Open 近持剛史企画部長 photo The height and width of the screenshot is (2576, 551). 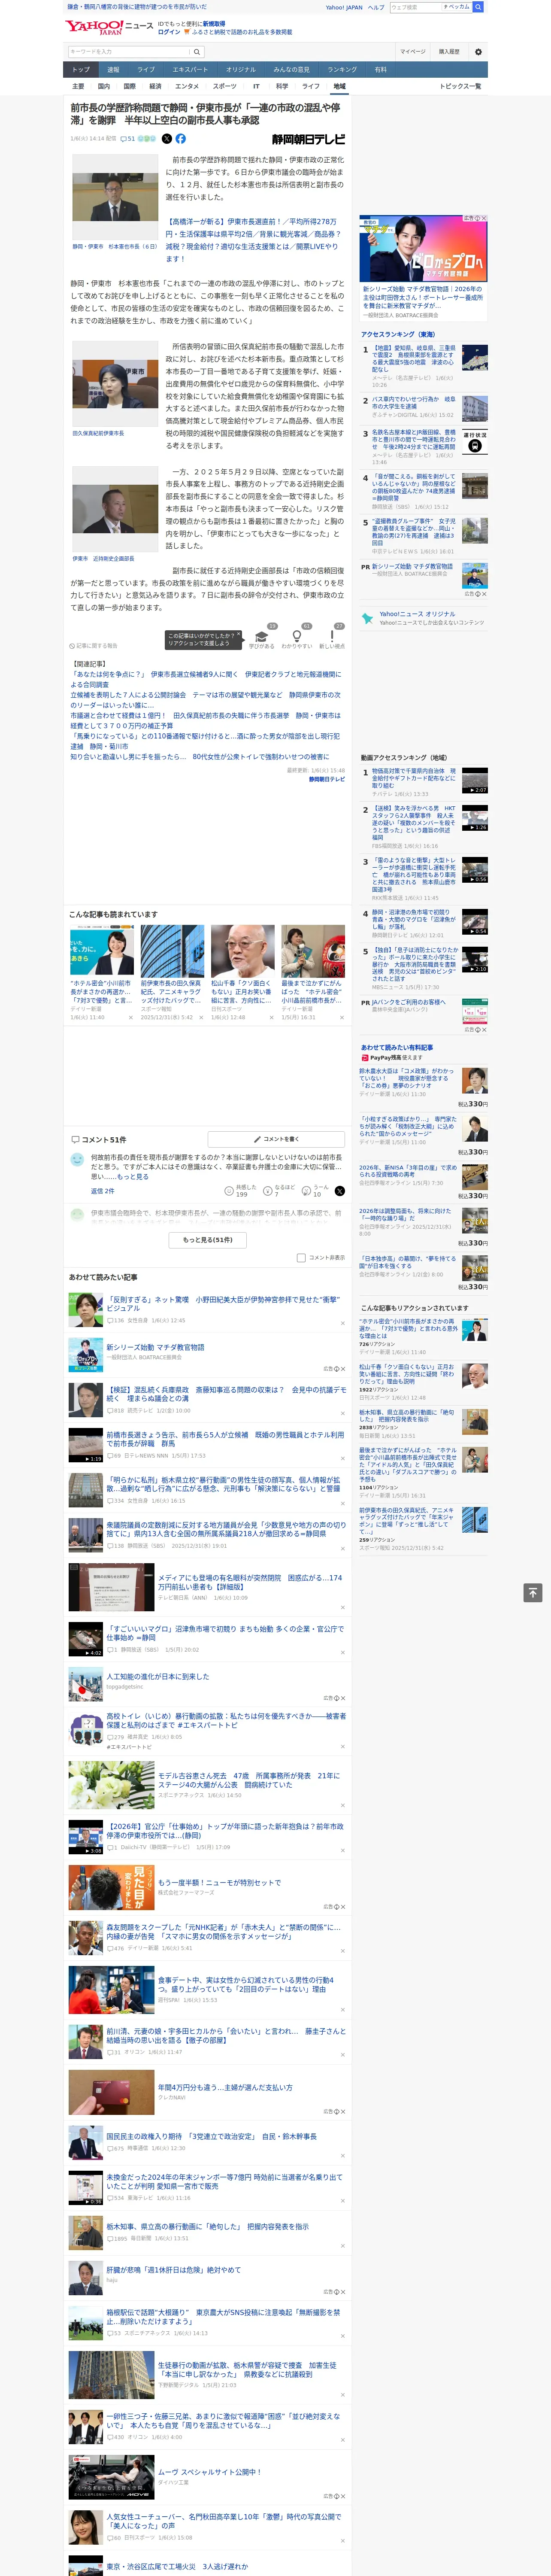(115, 510)
